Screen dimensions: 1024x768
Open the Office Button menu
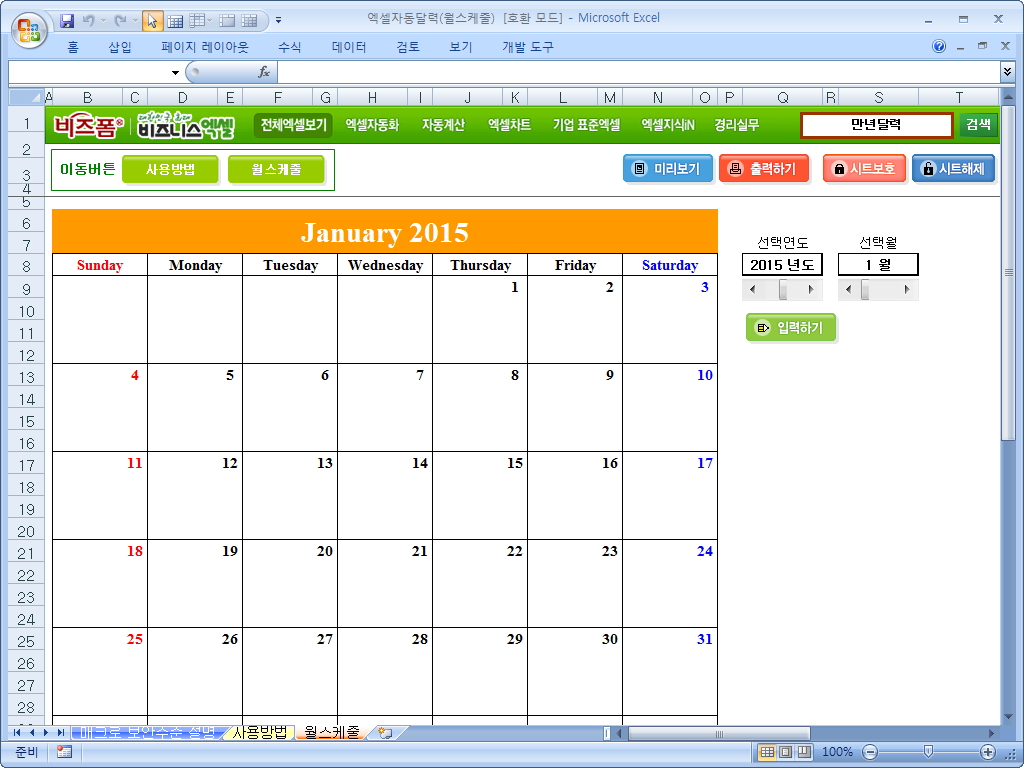click(x=29, y=30)
